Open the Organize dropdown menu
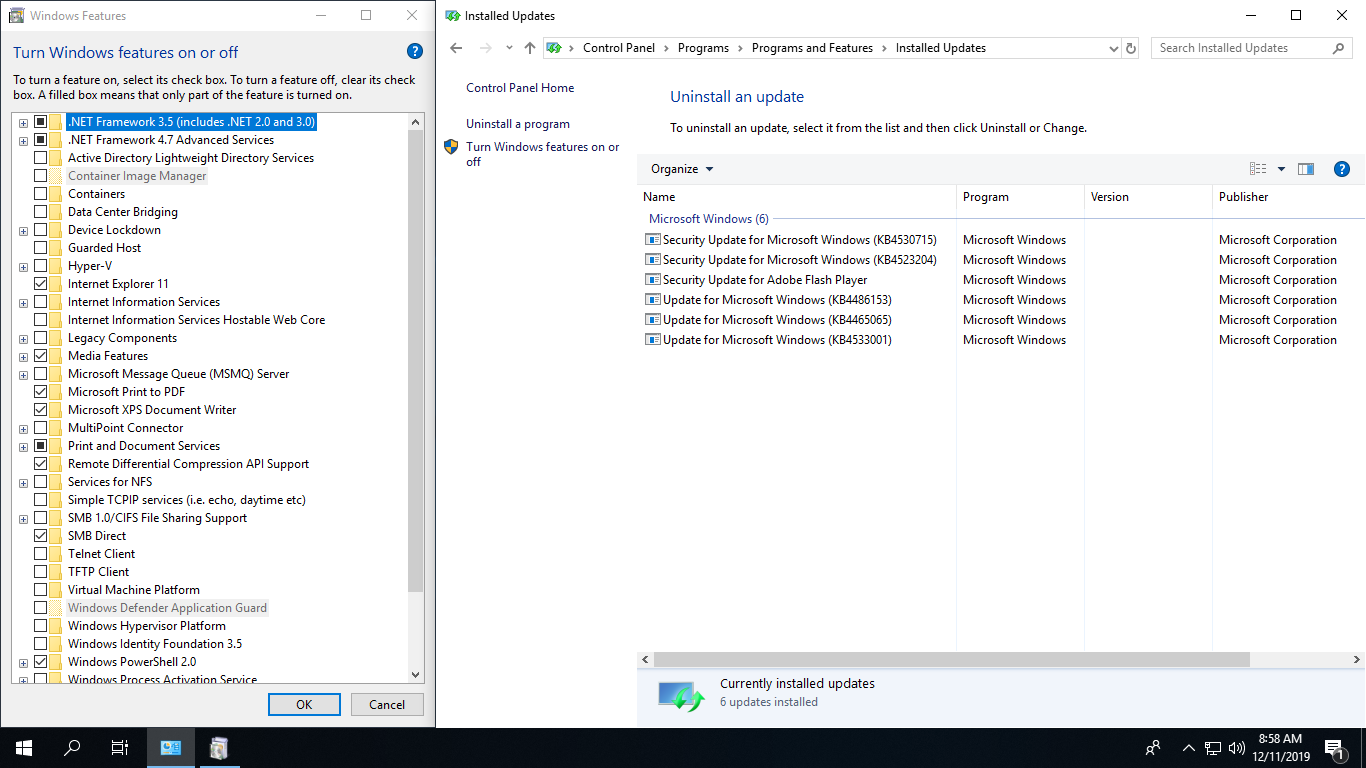The height and width of the screenshot is (768, 1366). coord(682,169)
